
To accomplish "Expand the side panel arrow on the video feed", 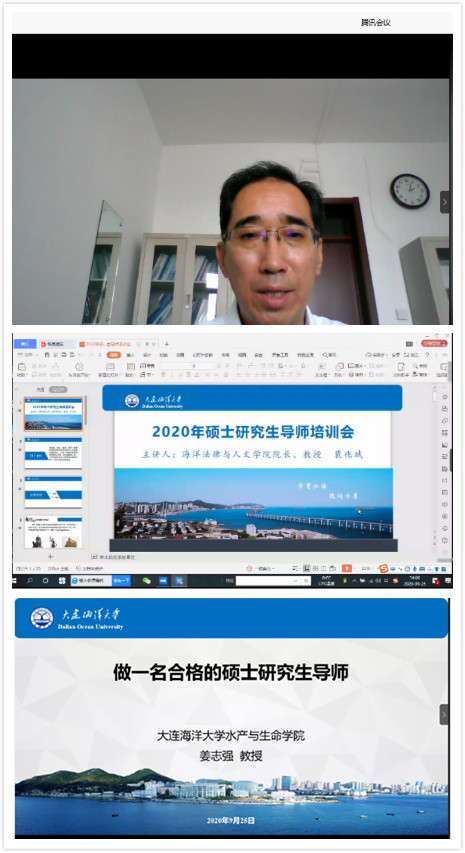I will [445, 202].
